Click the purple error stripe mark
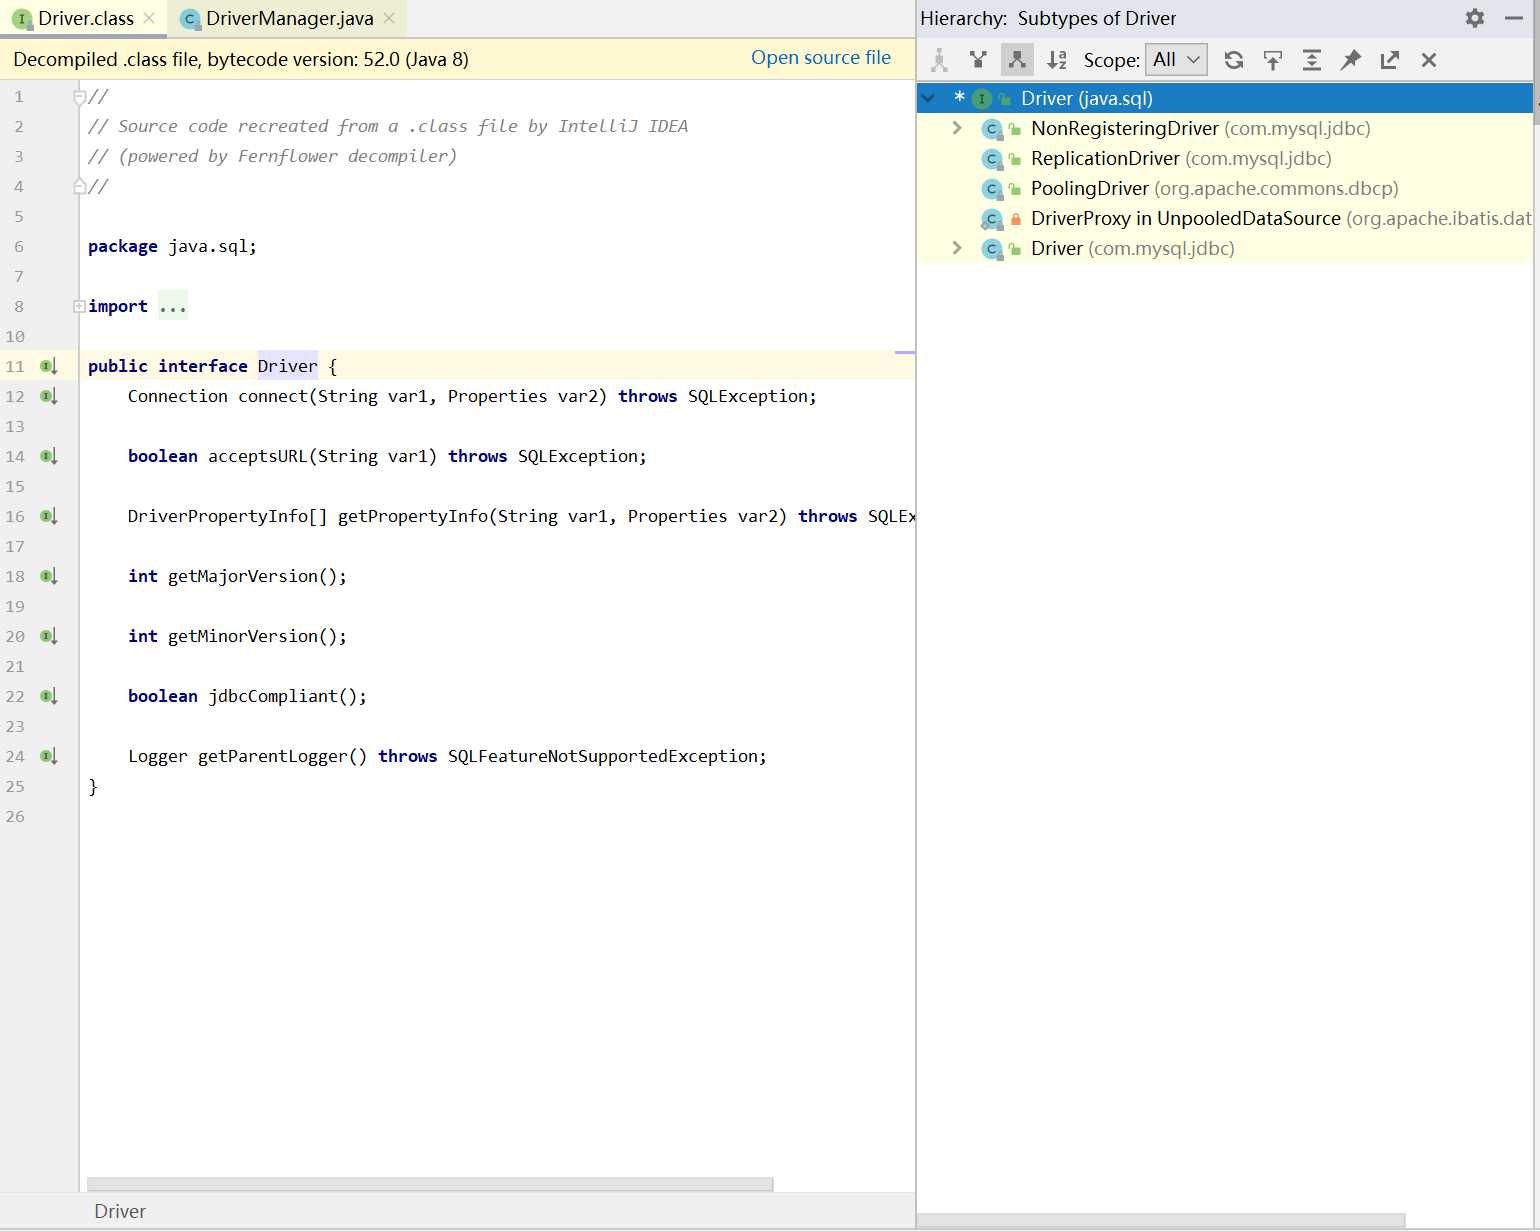This screenshot has height=1231, width=1540. (x=905, y=353)
